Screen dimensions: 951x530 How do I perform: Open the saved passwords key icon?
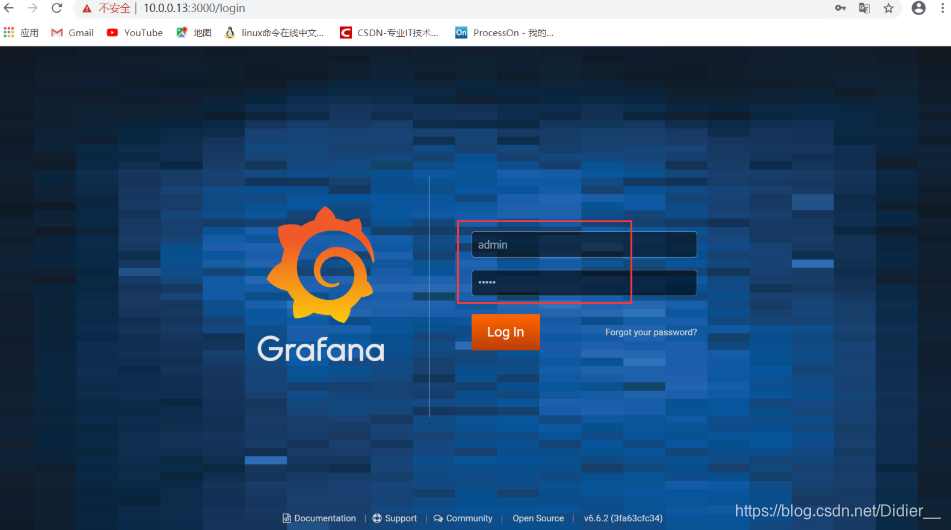840,8
